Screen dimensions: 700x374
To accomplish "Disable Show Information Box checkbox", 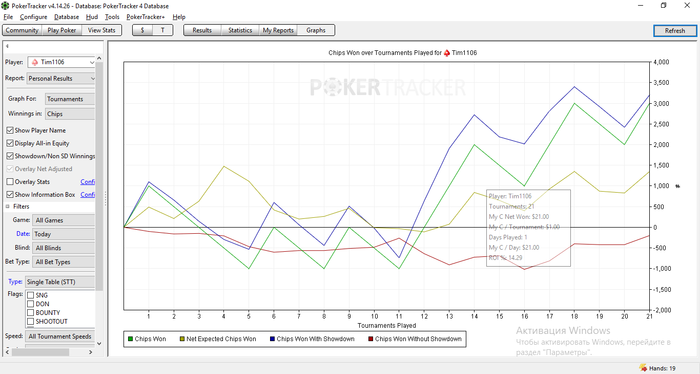I will pyautogui.click(x=10, y=195).
